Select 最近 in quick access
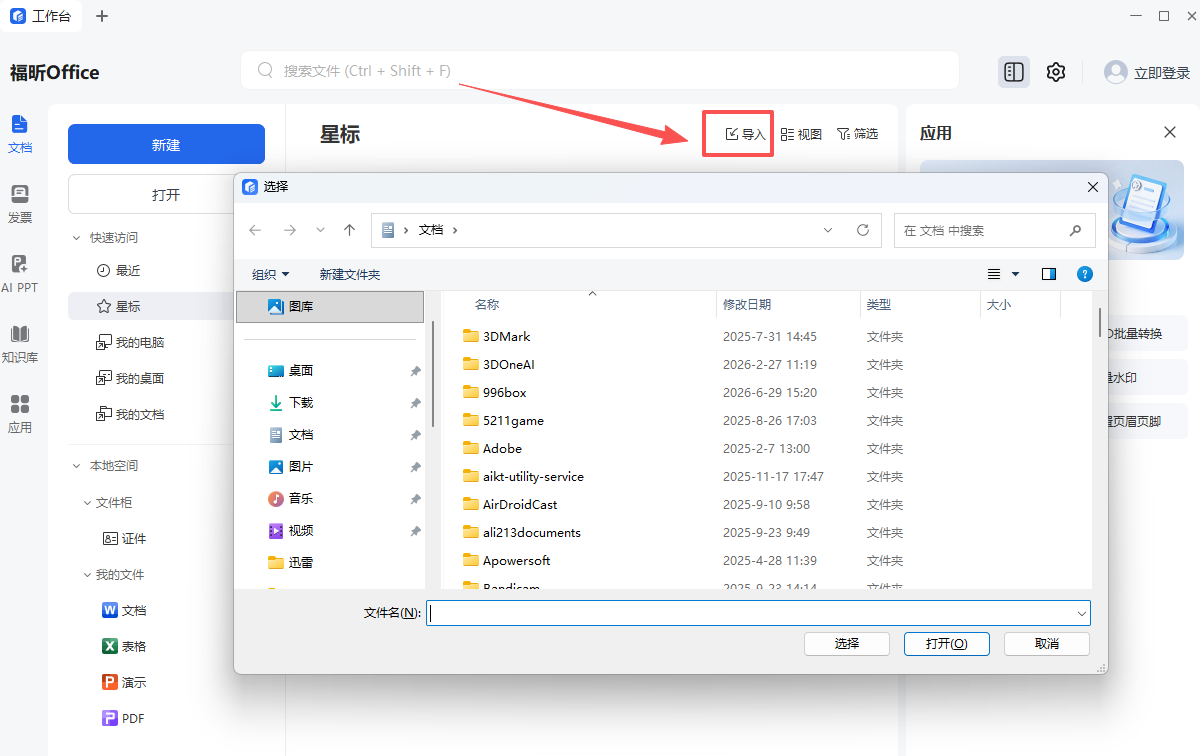1200x756 pixels. tap(118, 271)
